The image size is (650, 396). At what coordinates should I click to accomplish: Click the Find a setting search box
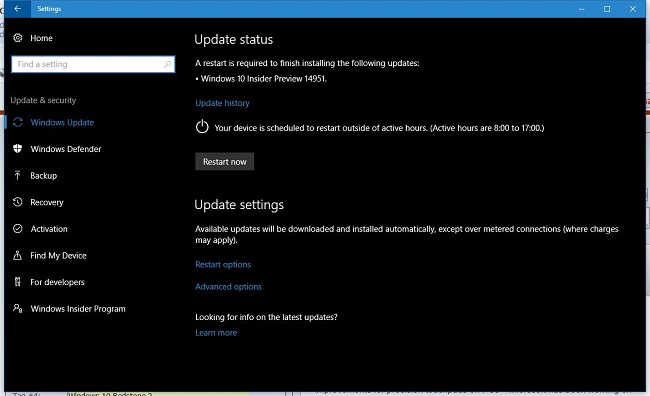93,64
